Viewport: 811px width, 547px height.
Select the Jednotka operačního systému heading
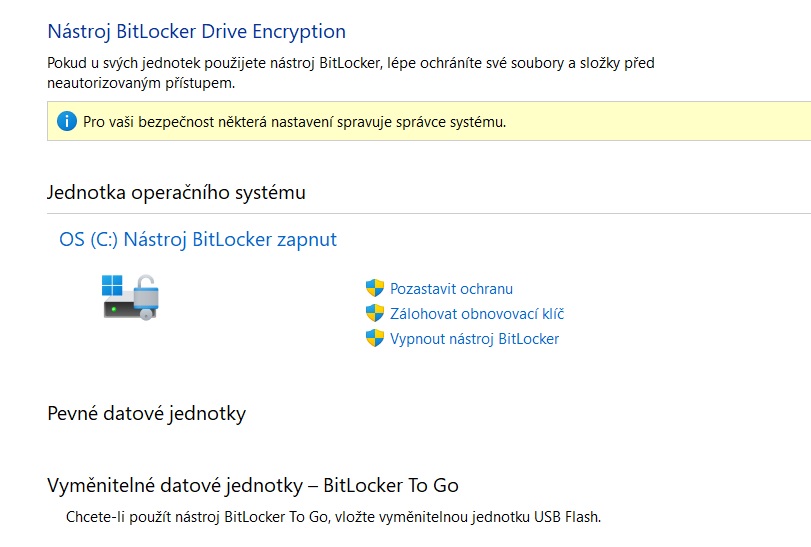[176, 193]
